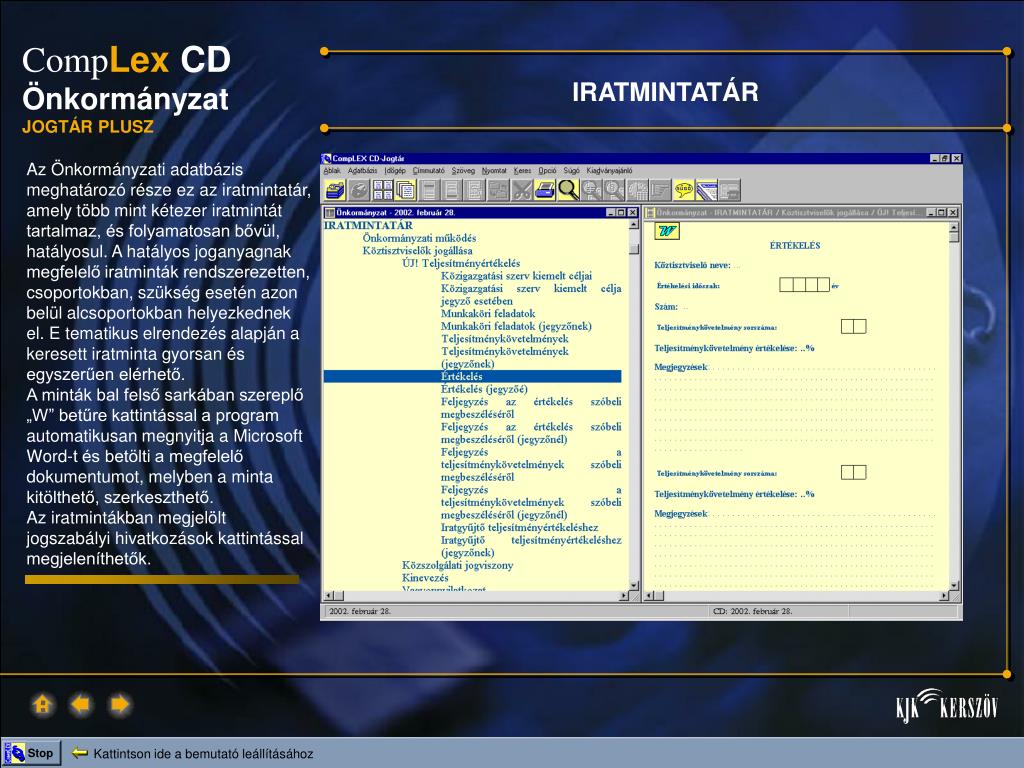Click scroll-right arrow under right document pane

click(x=944, y=596)
